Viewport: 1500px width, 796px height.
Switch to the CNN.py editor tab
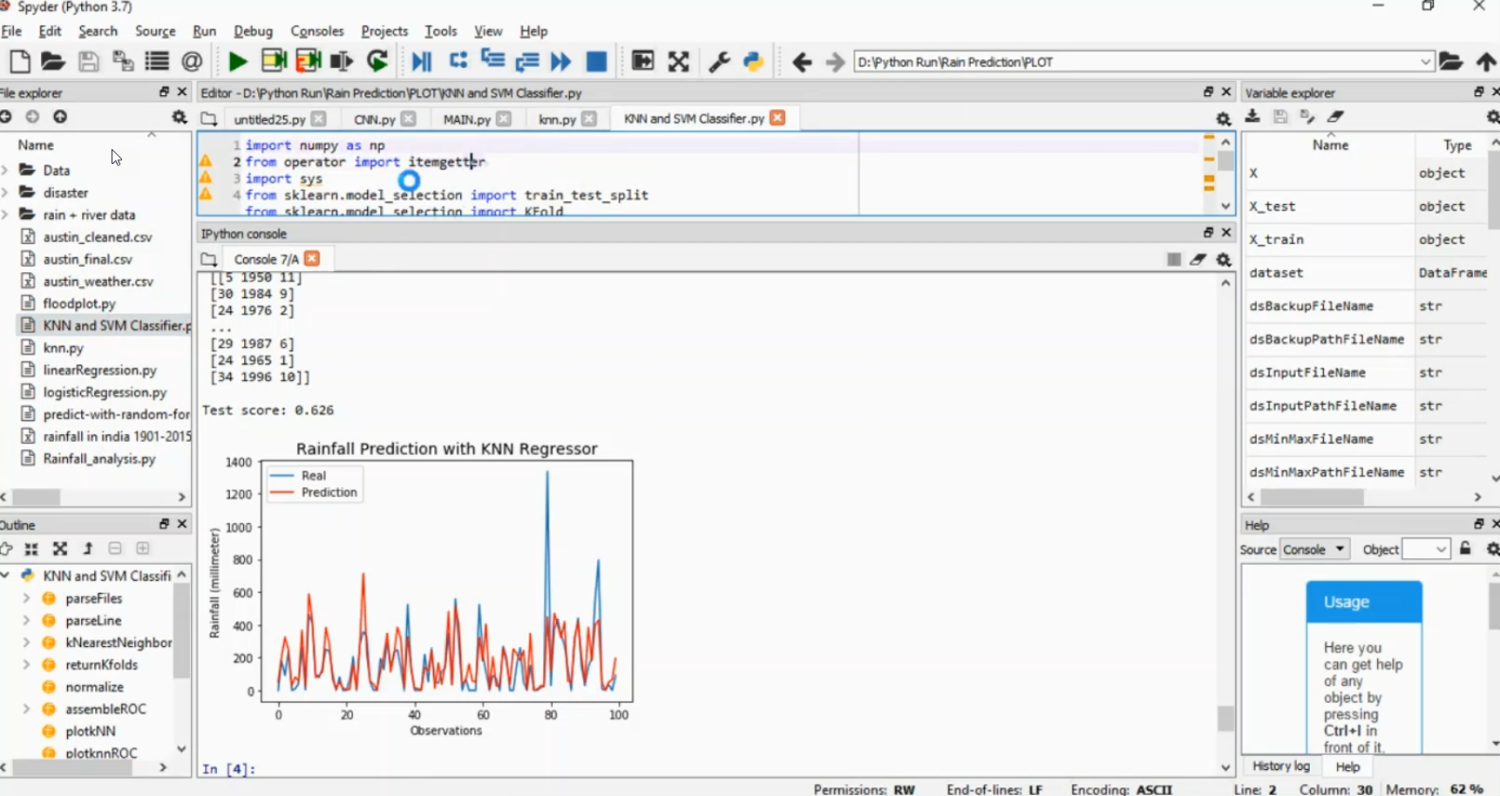click(375, 119)
